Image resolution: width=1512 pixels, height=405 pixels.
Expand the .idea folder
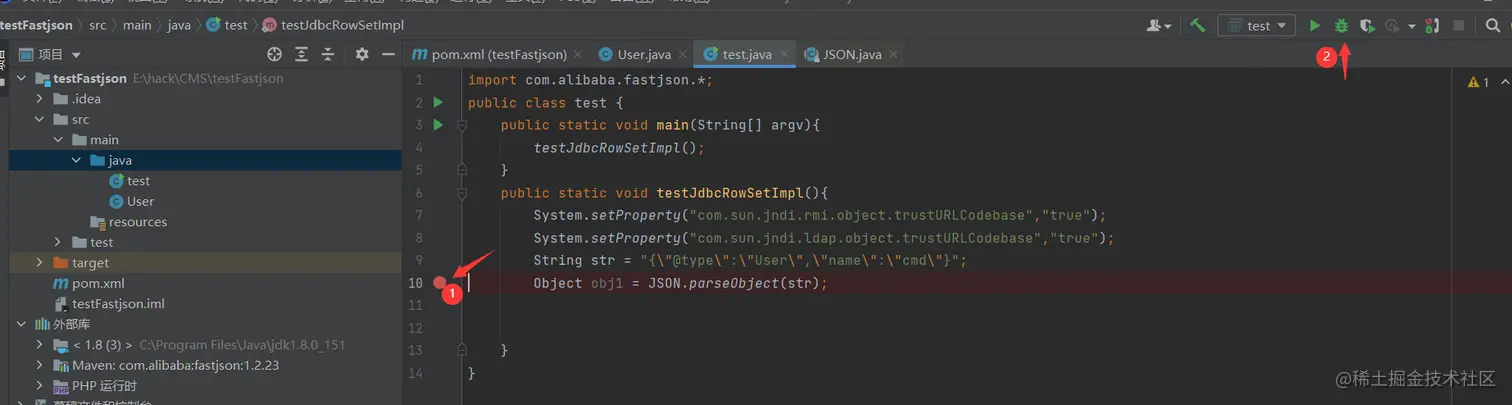[40, 99]
